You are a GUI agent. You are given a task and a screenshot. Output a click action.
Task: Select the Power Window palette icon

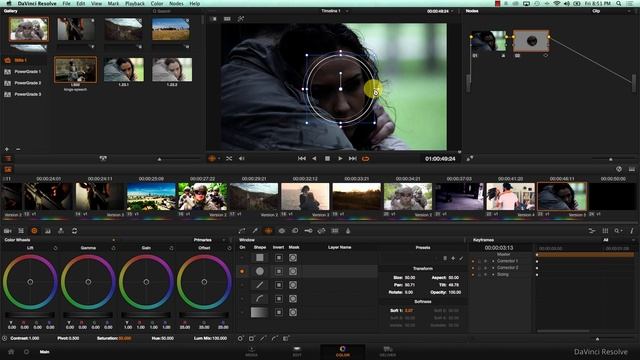(268, 231)
